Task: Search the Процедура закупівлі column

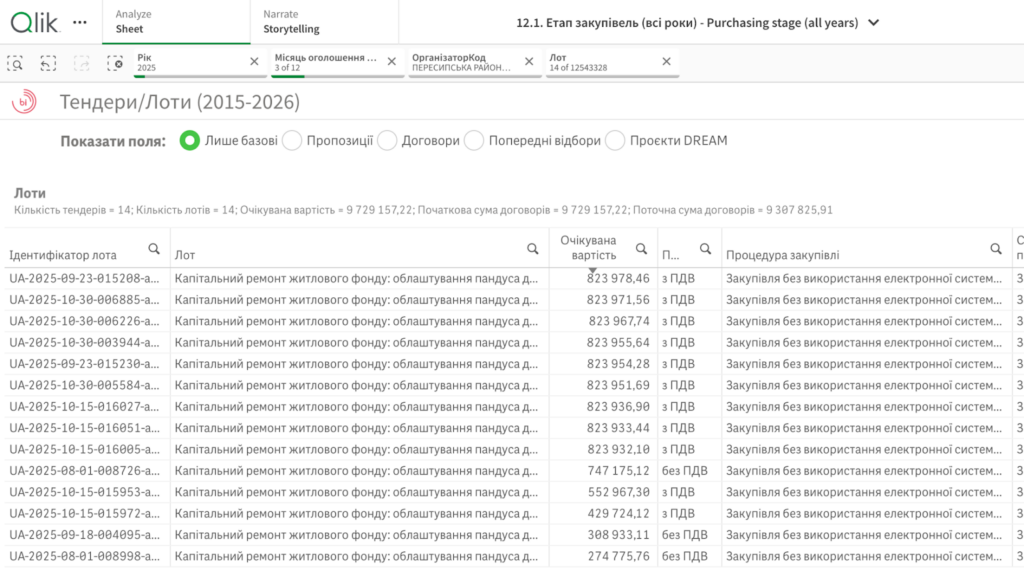Action: click(996, 249)
